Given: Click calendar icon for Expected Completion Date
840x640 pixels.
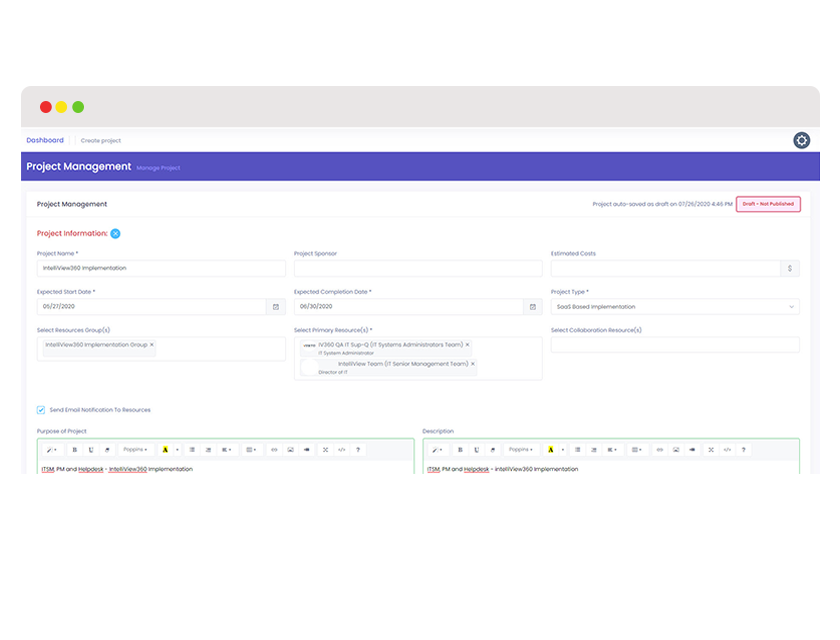Looking at the screenshot, I should pos(533,307).
